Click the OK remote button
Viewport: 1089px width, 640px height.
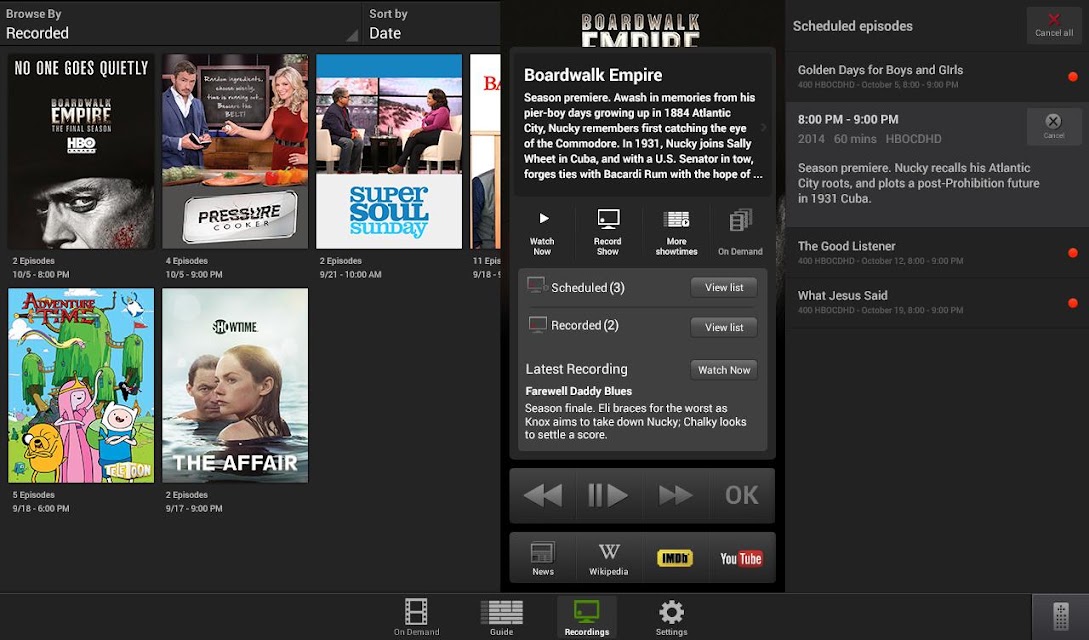tap(741, 495)
